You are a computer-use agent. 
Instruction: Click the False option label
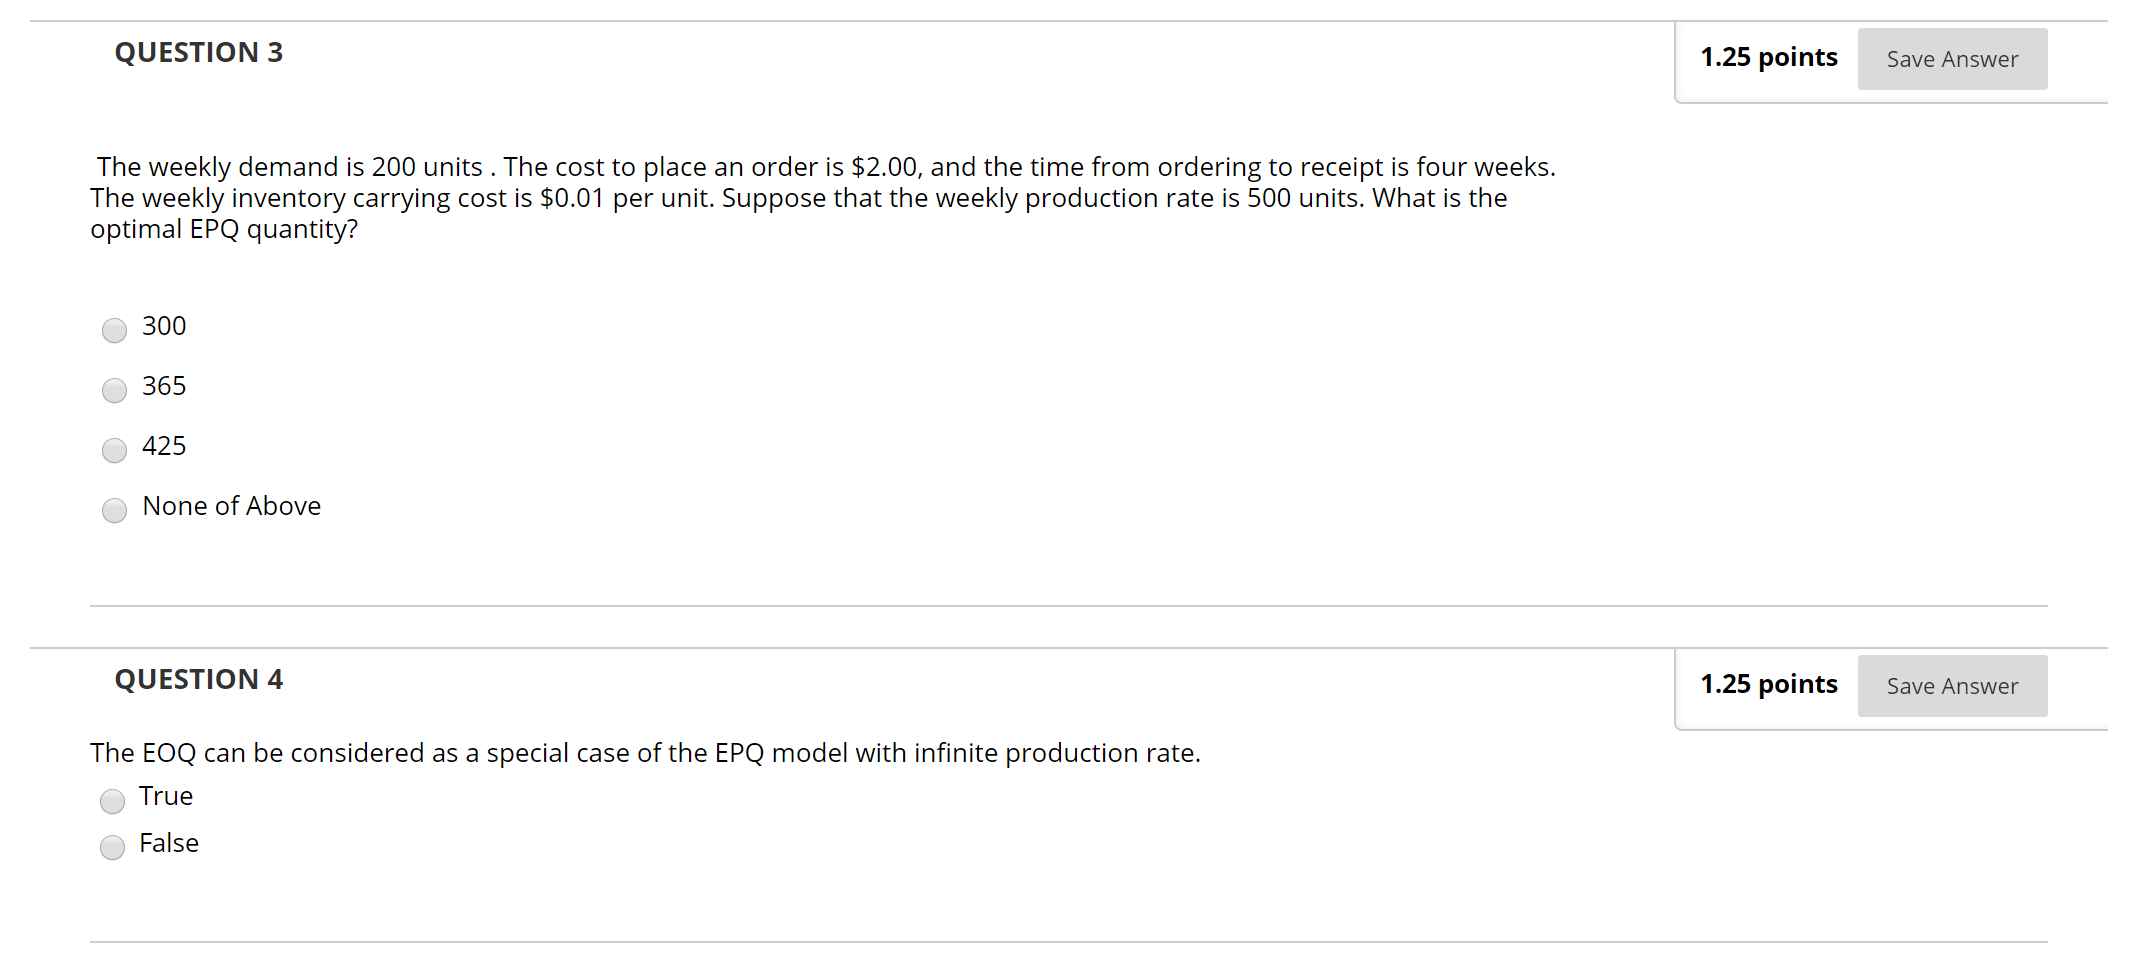pos(168,843)
